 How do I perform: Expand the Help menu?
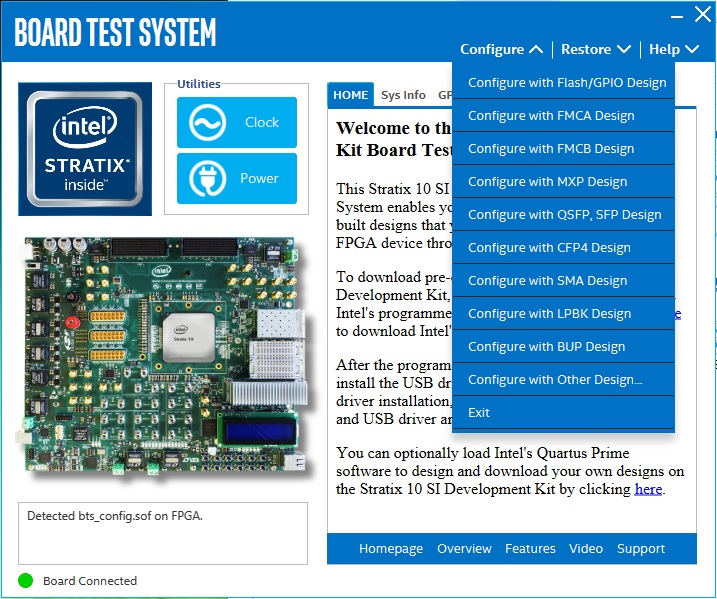(x=674, y=49)
